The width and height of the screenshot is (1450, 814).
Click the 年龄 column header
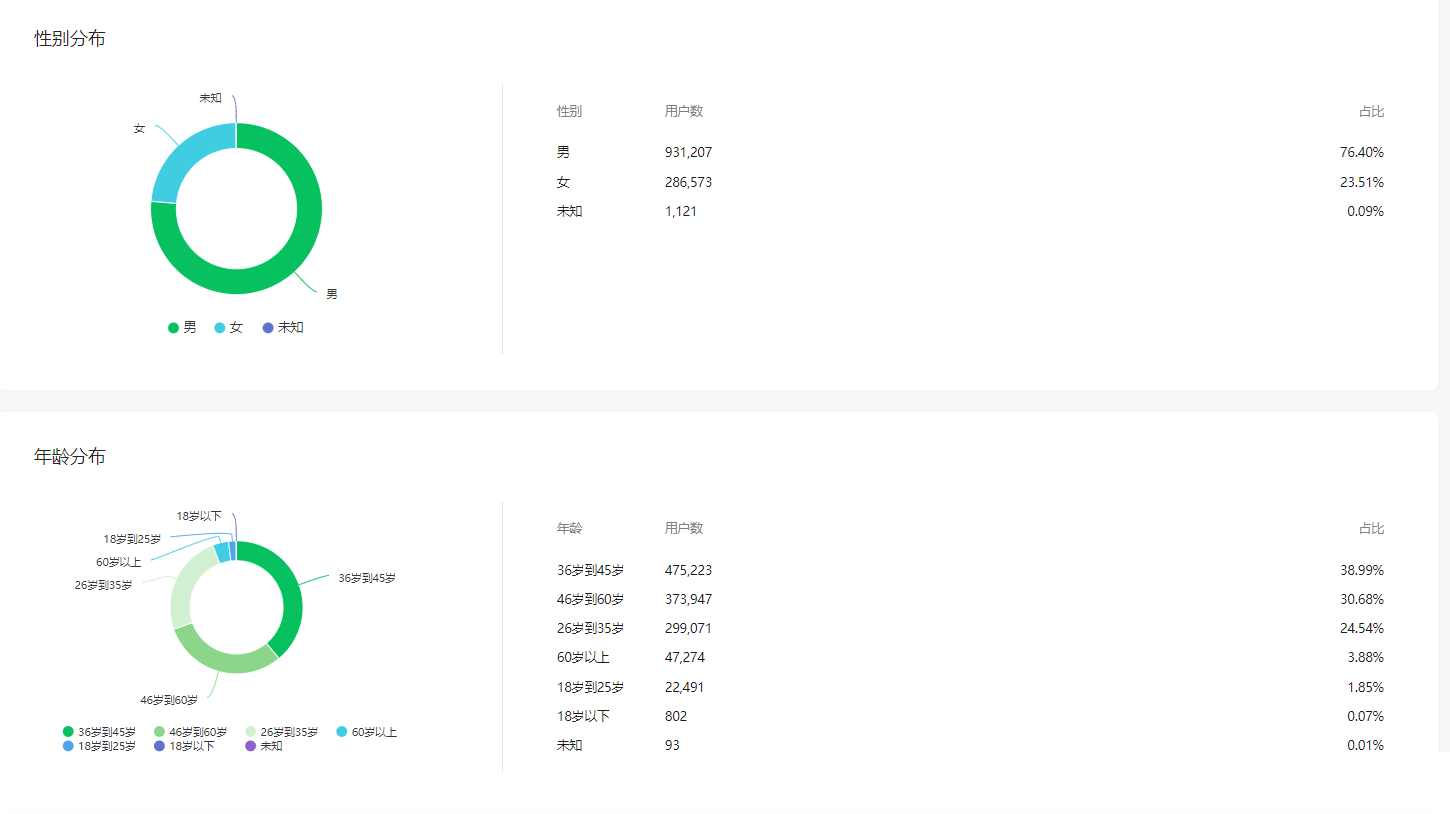(569, 528)
